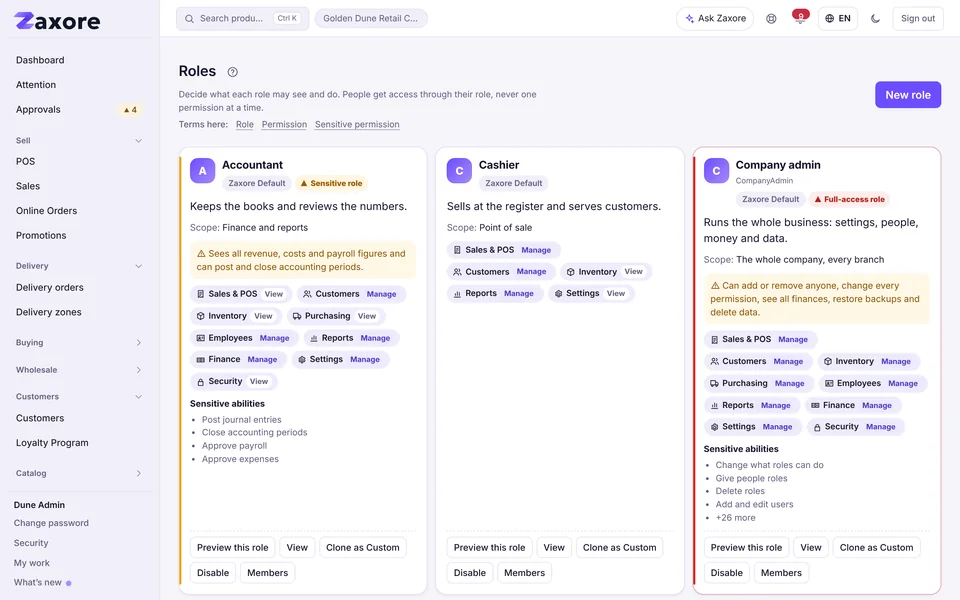Expand the Wholesale sidebar section
Viewport: 960px width, 600px height.
coord(79,370)
